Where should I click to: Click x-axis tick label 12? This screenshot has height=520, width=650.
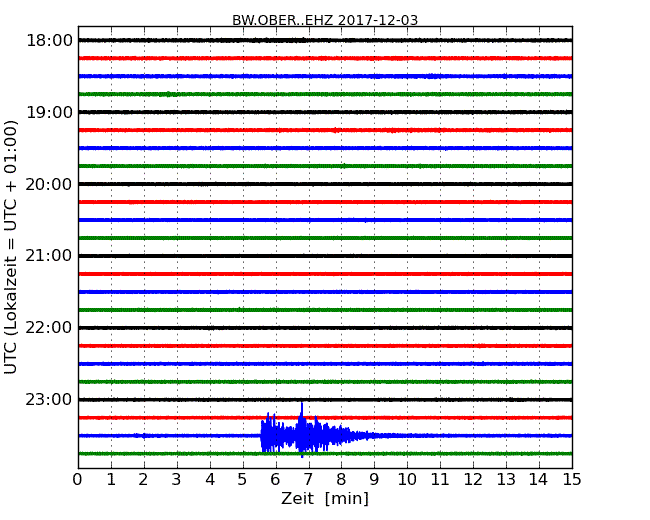[473, 480]
